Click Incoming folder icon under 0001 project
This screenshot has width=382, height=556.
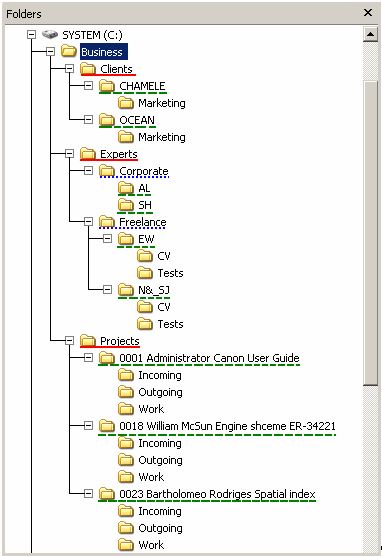pos(126,374)
